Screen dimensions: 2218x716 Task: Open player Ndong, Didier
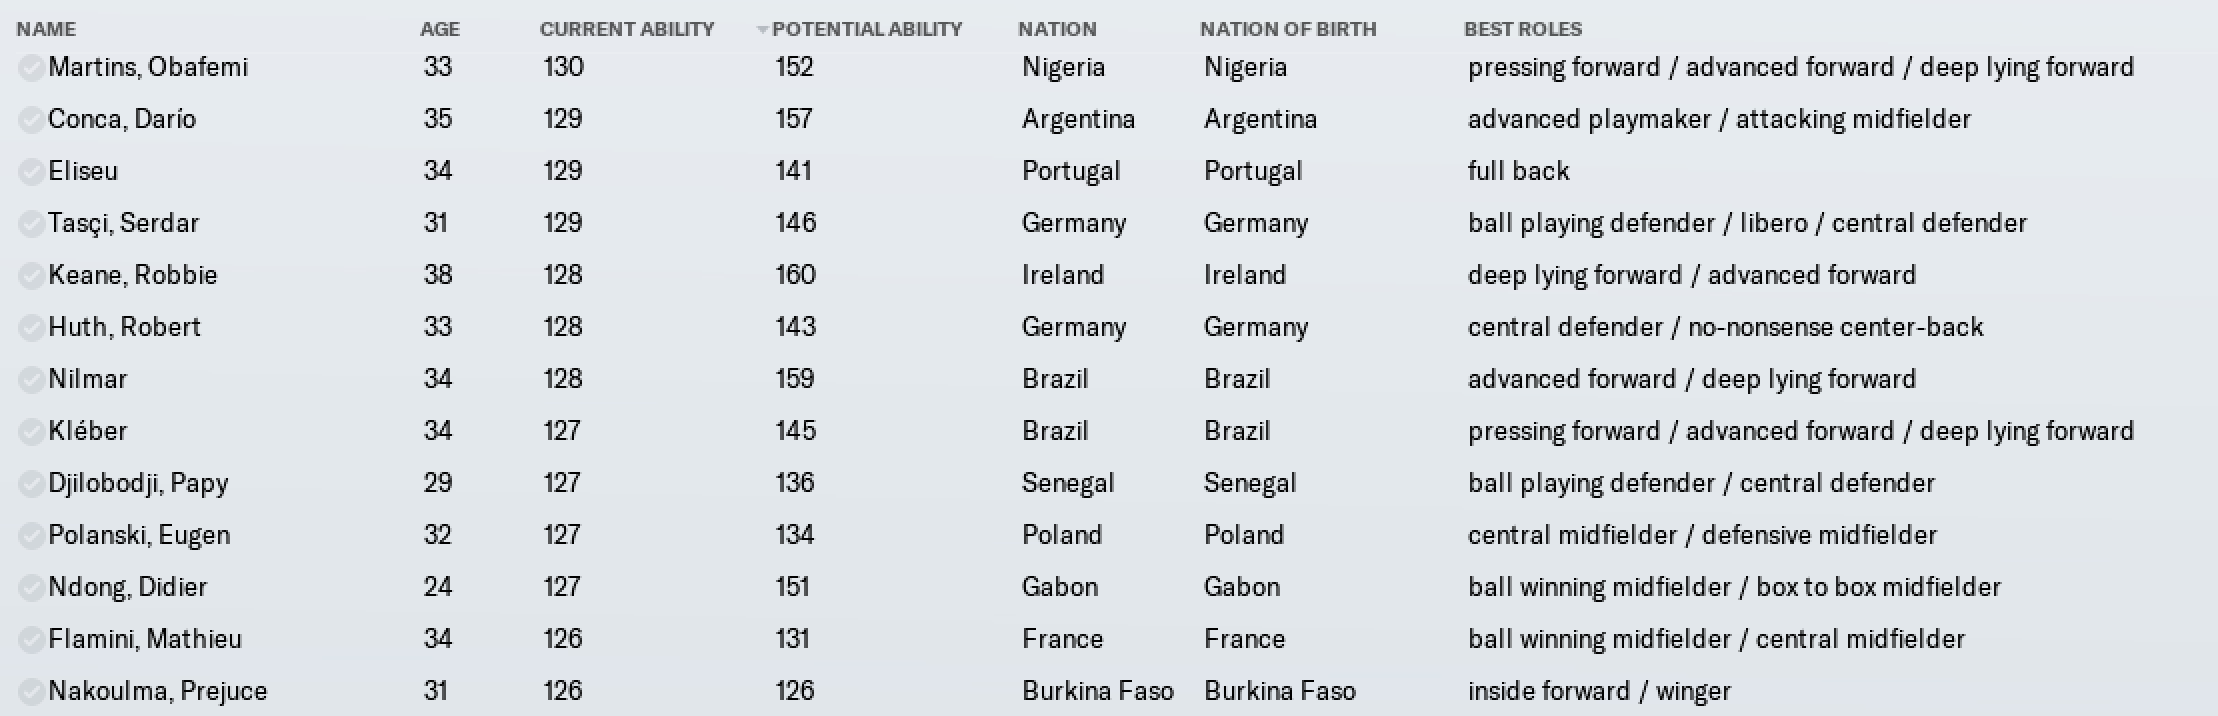coord(128,587)
